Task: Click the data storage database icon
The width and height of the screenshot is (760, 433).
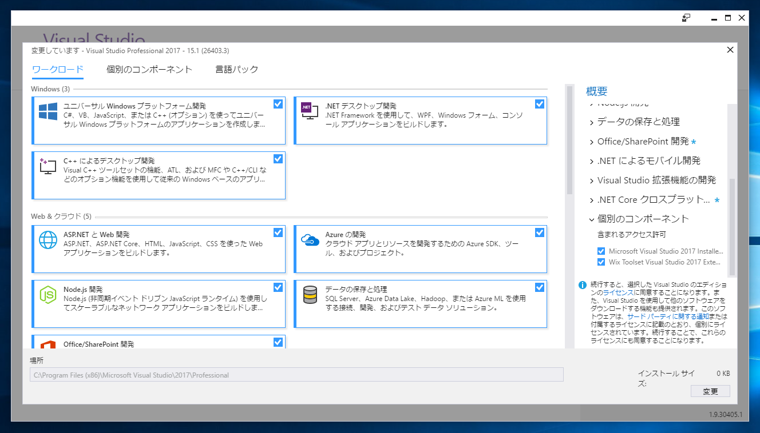Action: pyautogui.click(x=310, y=295)
